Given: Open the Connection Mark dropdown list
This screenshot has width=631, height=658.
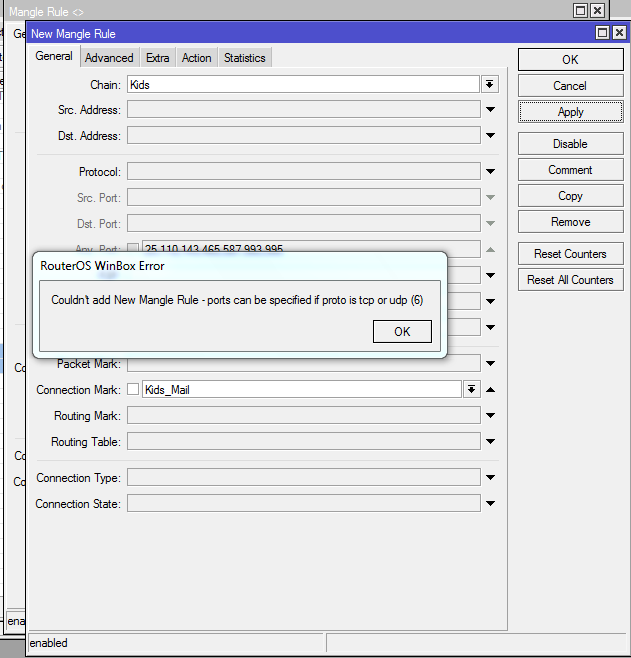Looking at the screenshot, I should (x=472, y=389).
